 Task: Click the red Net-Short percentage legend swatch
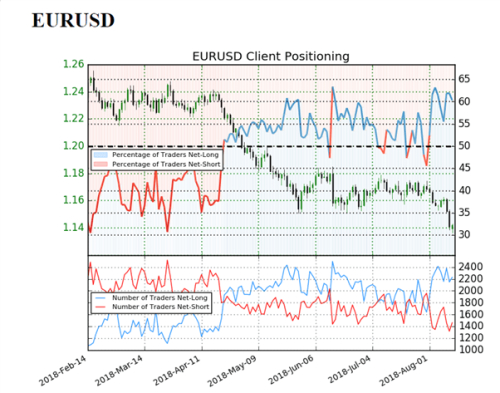pyautogui.click(x=101, y=164)
